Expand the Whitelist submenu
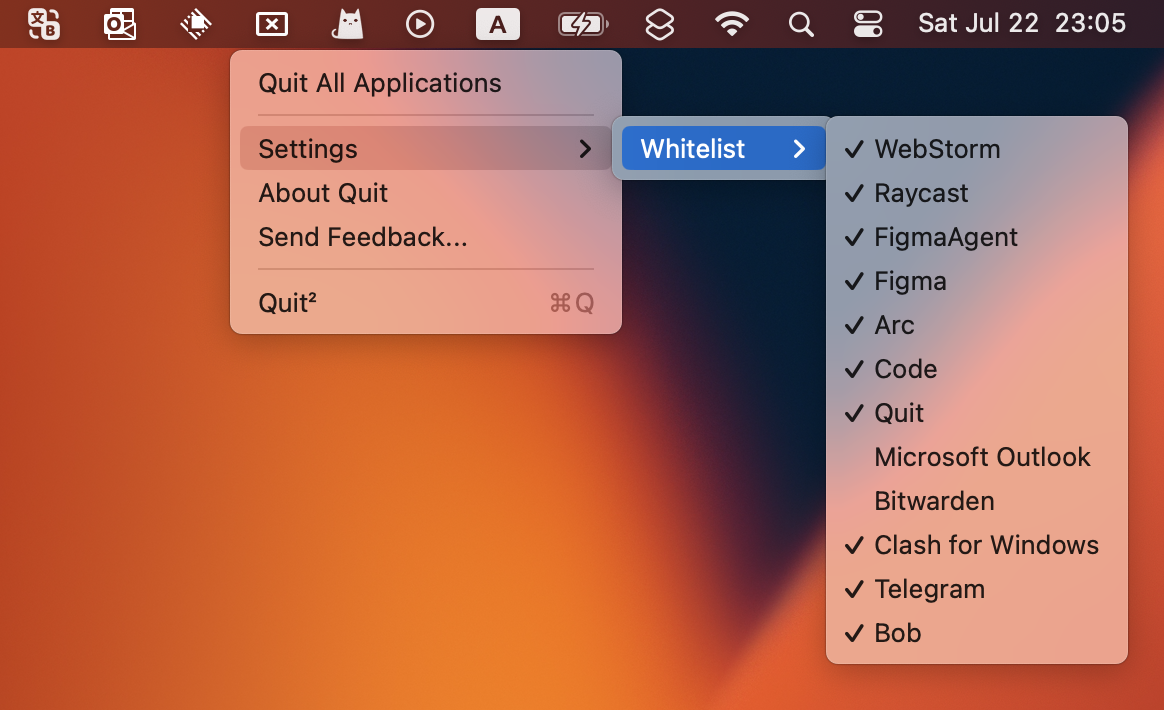This screenshot has width=1164, height=710. tap(723, 149)
